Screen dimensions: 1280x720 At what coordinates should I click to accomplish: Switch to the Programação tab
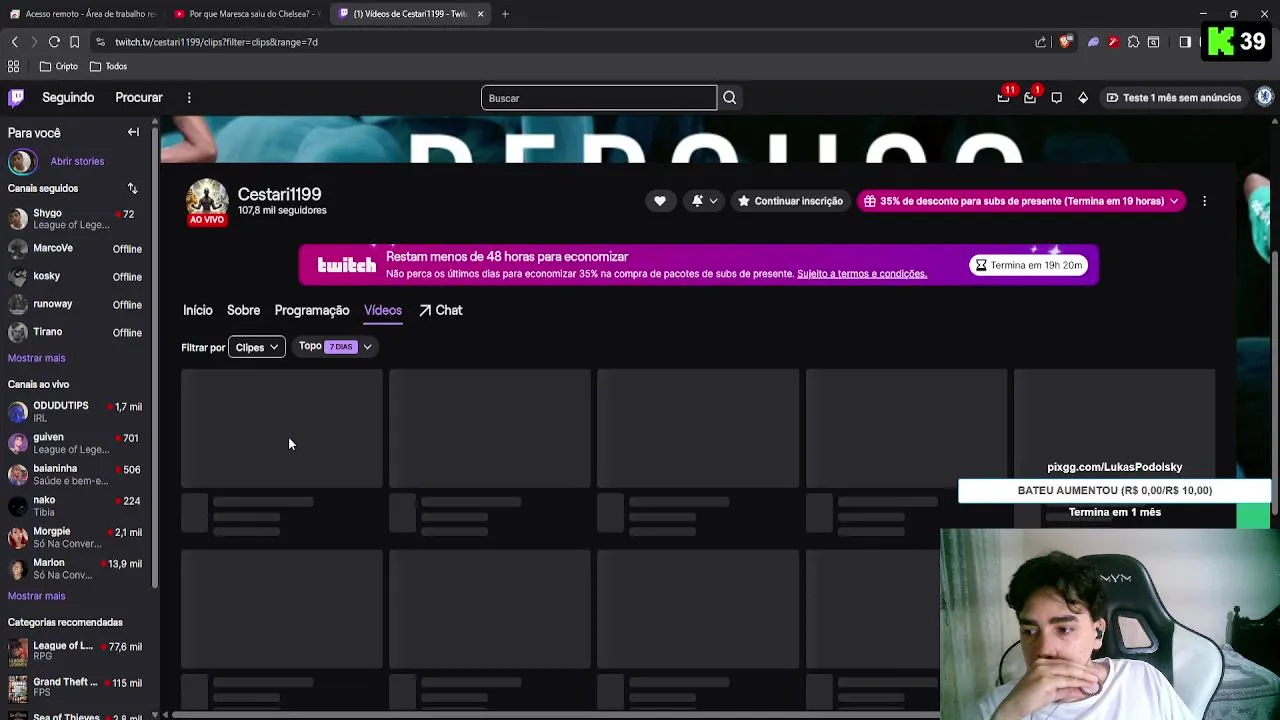(x=312, y=310)
